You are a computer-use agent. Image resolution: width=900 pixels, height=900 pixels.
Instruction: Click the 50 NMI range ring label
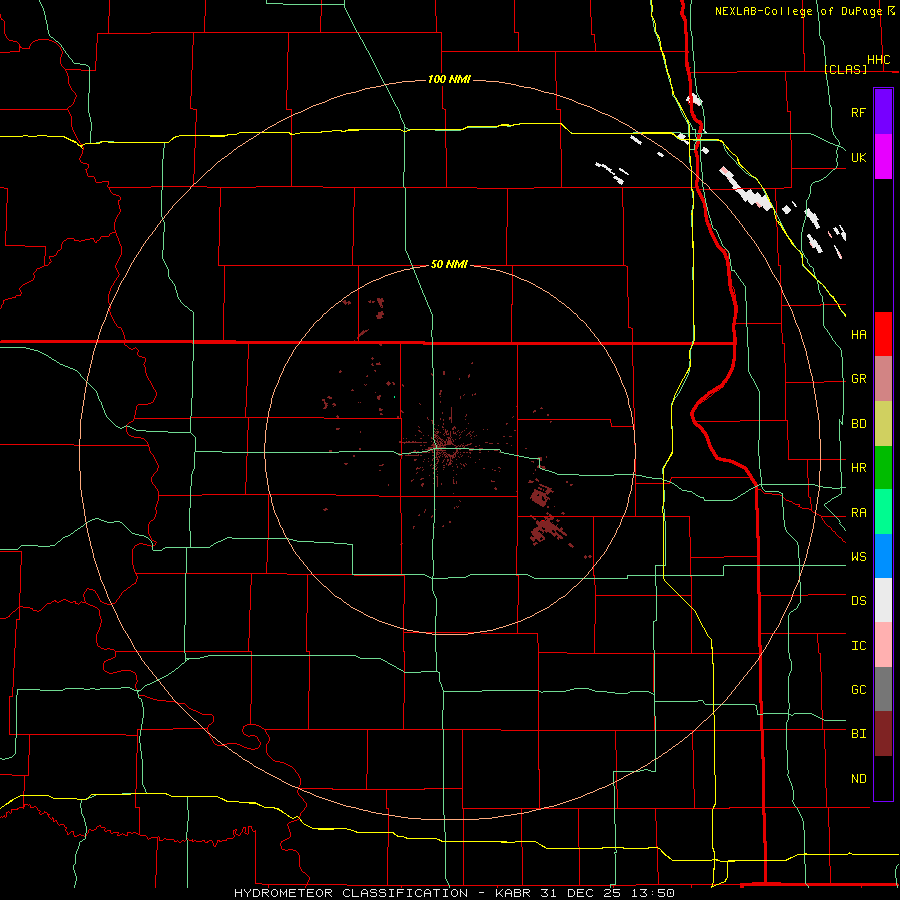pyautogui.click(x=449, y=264)
